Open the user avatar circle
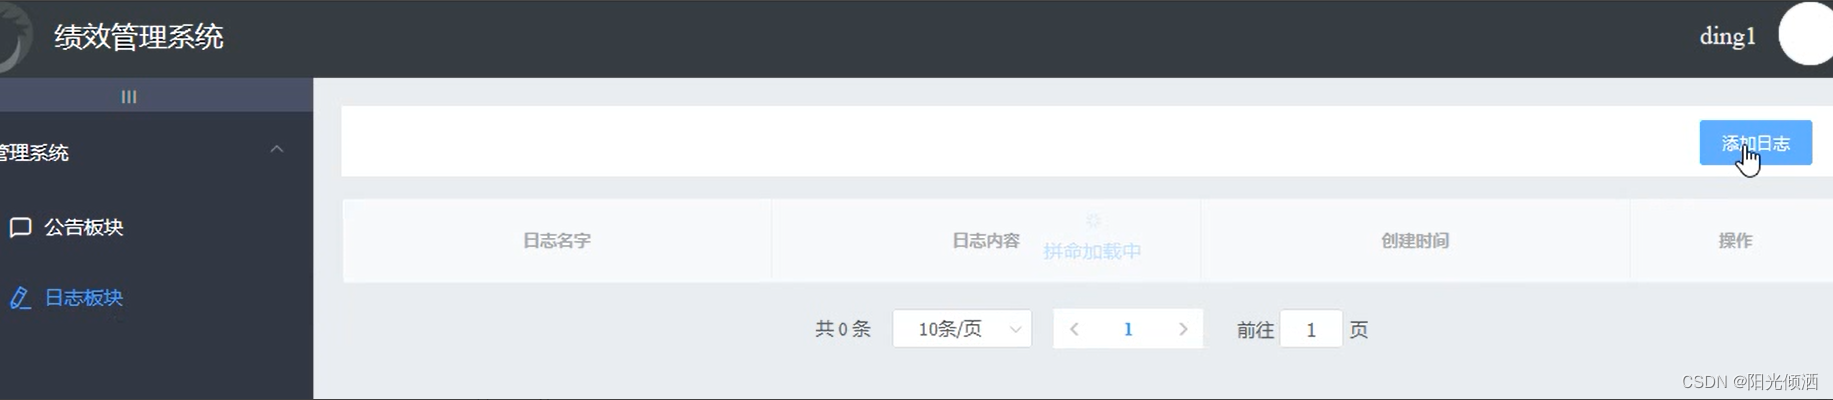 tap(1806, 34)
